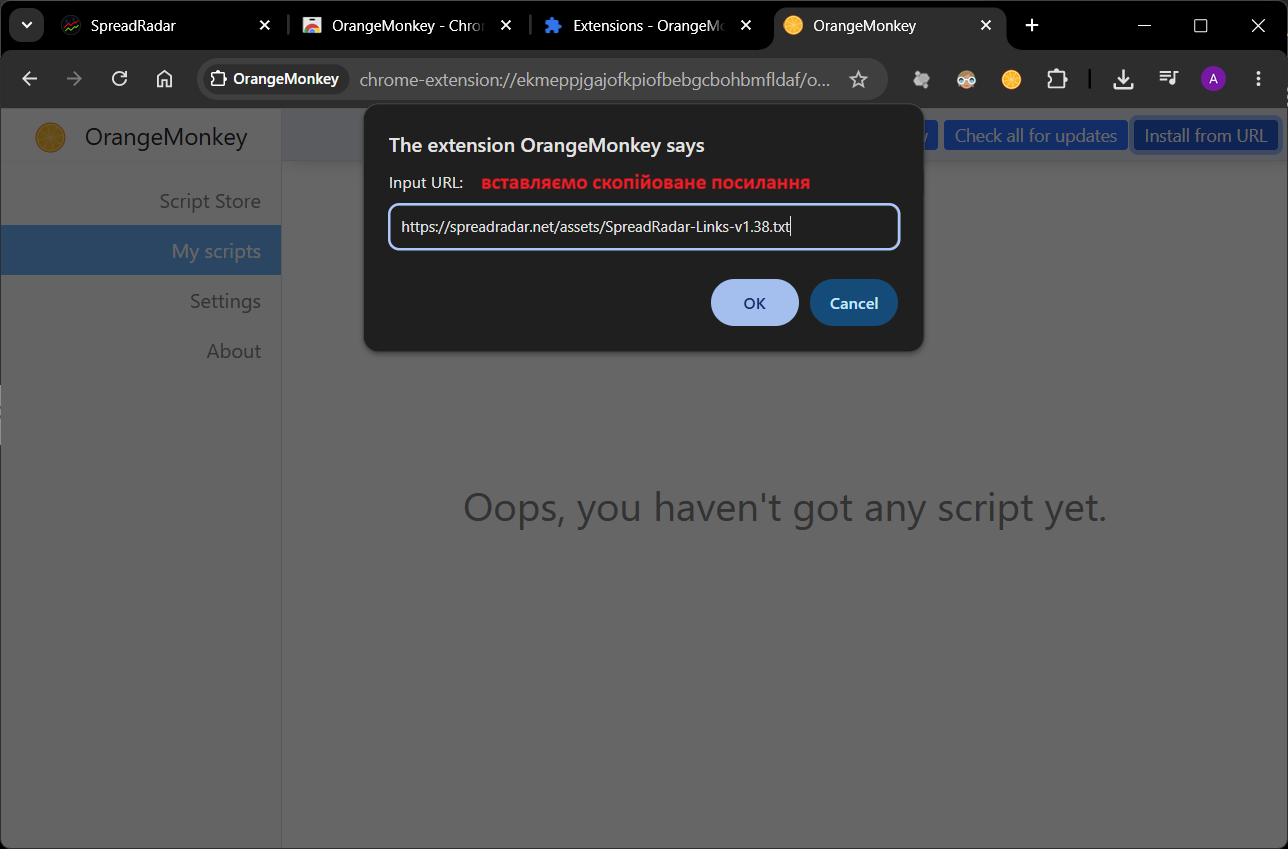Close the Extensions - OrangeMonkey tab

click(745, 26)
